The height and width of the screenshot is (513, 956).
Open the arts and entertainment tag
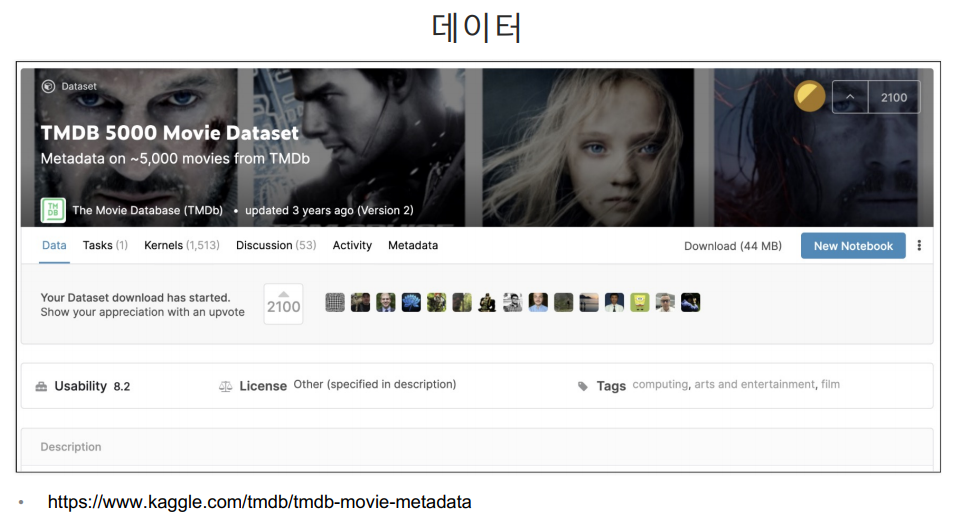pyautogui.click(x=755, y=384)
